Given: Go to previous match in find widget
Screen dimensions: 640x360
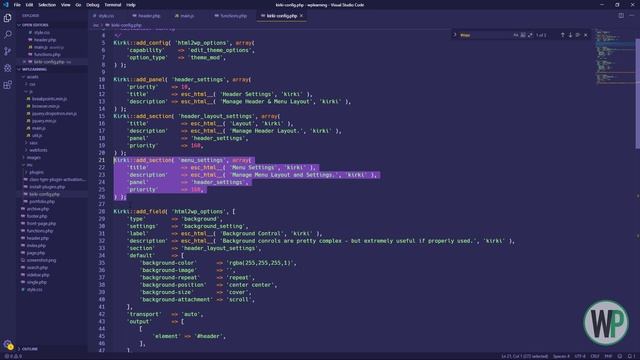Looking at the screenshot, I should click(x=562, y=35).
